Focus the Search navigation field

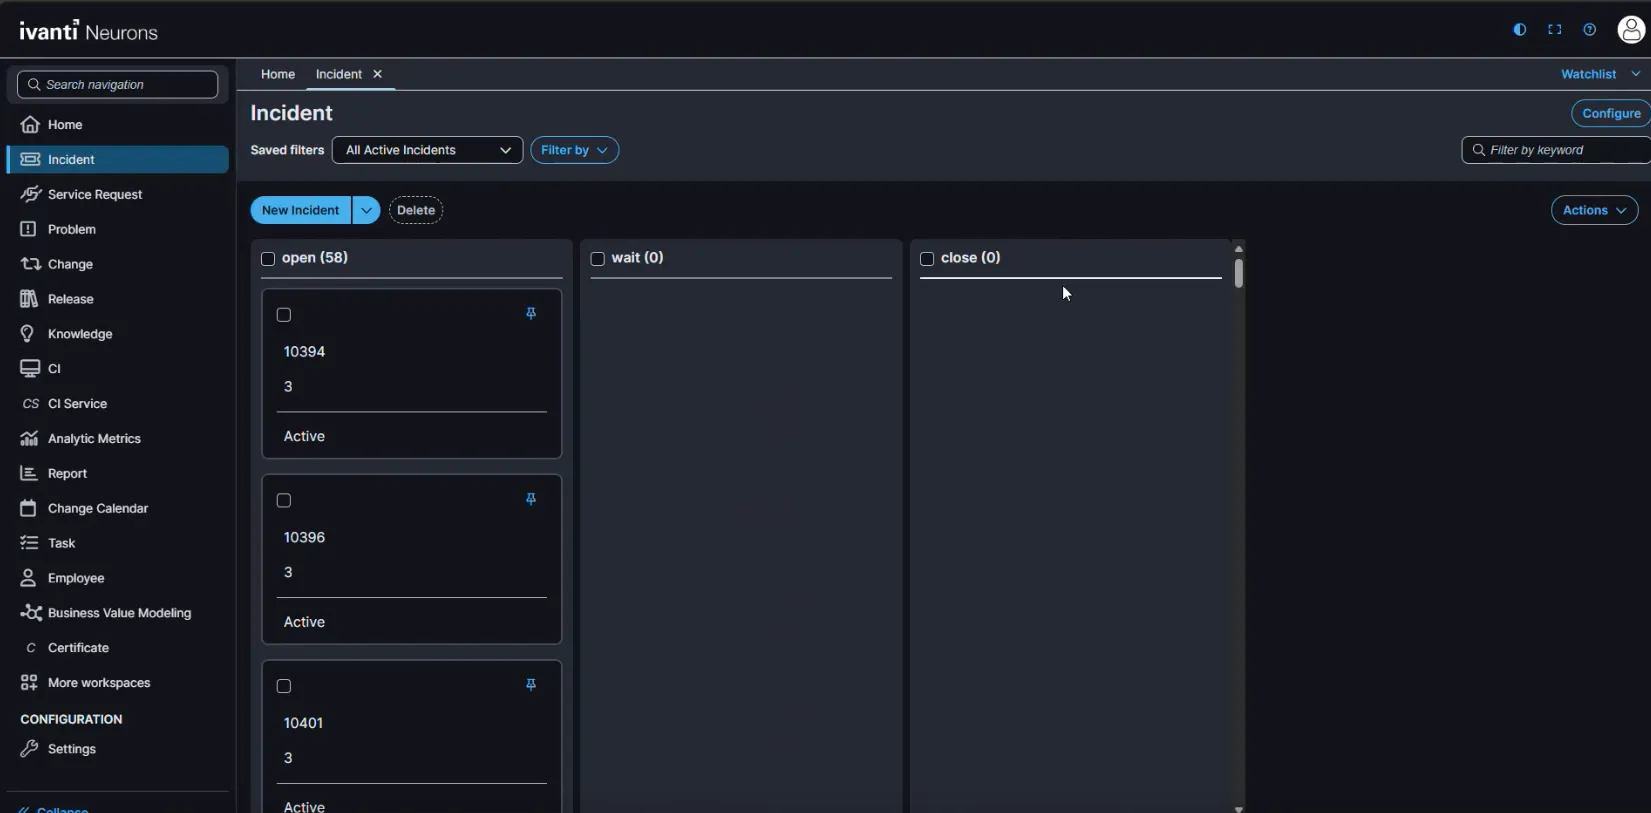[118, 85]
